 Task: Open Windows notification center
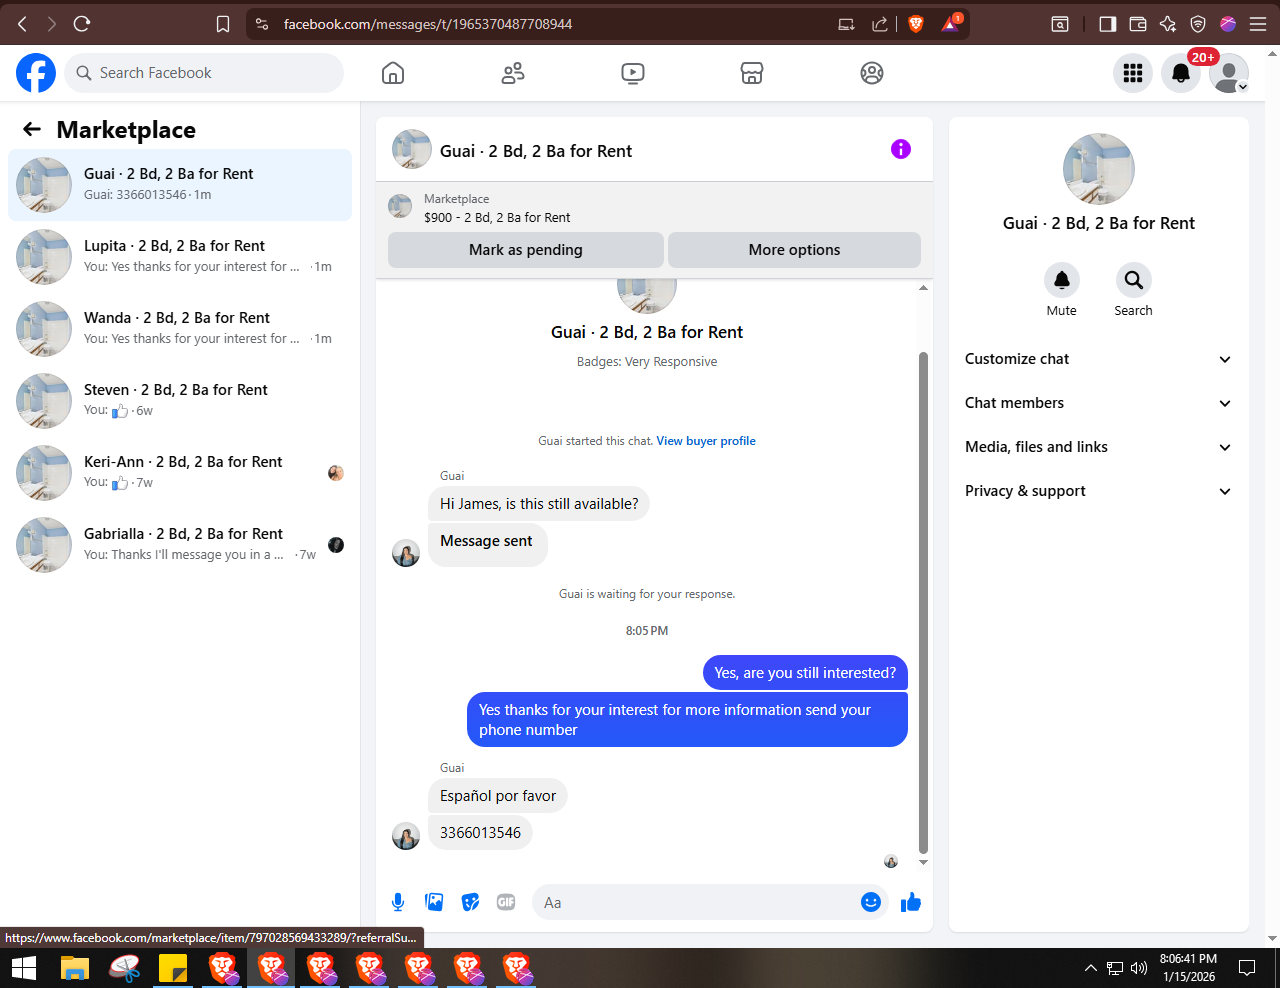[1247, 968]
